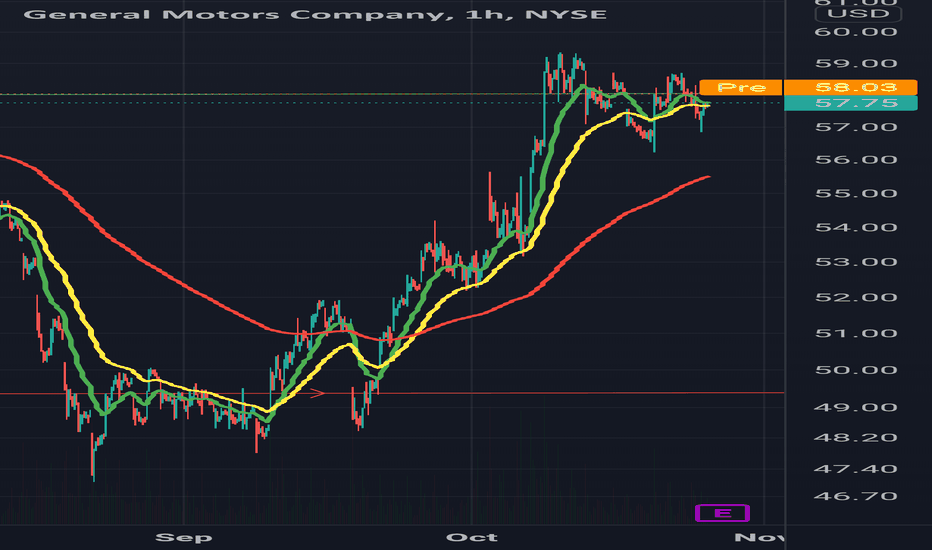Screen dimensions: 932x550
Task: Click the 60.00 price axis label
Action: 856,32
